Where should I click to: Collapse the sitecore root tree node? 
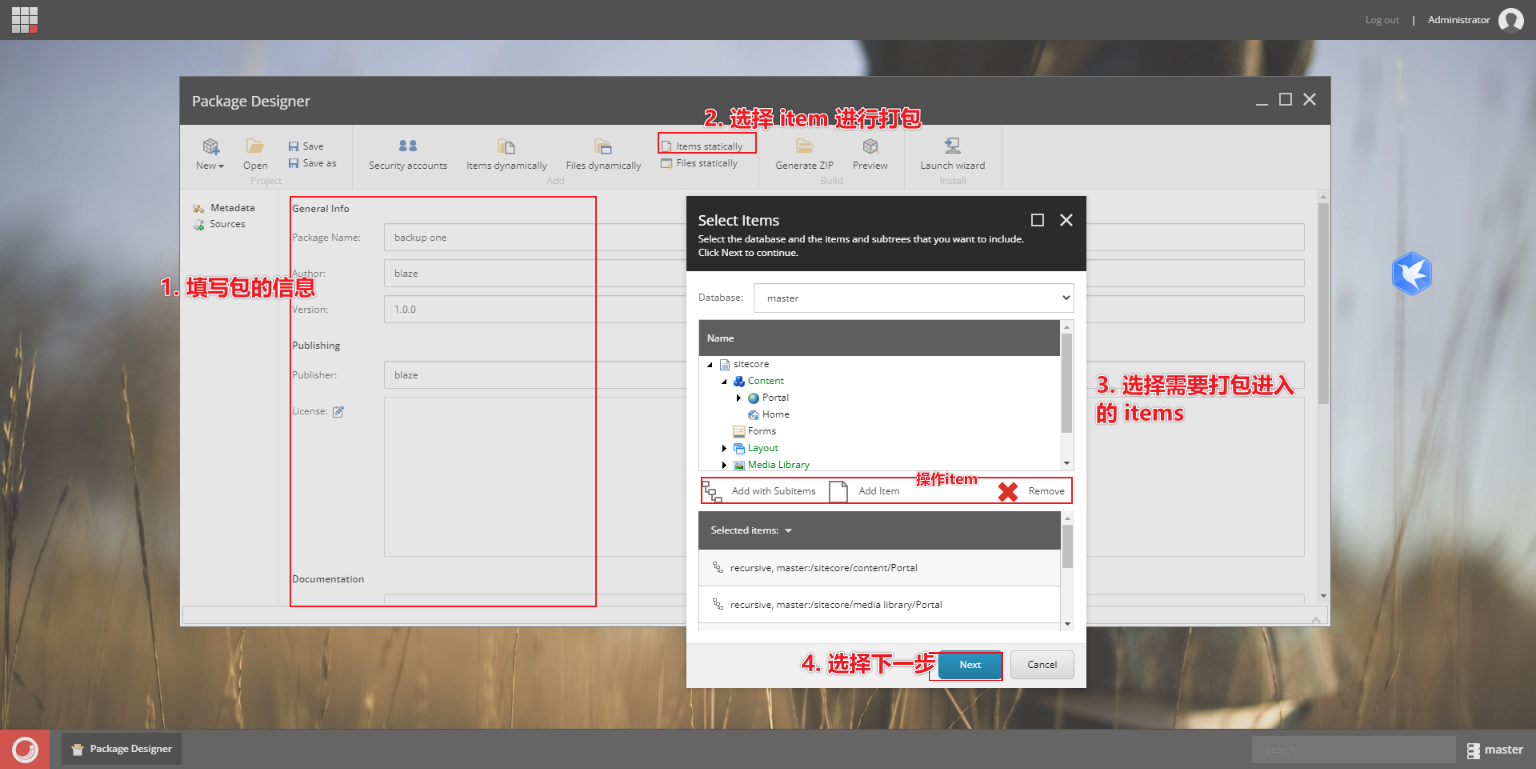(709, 365)
